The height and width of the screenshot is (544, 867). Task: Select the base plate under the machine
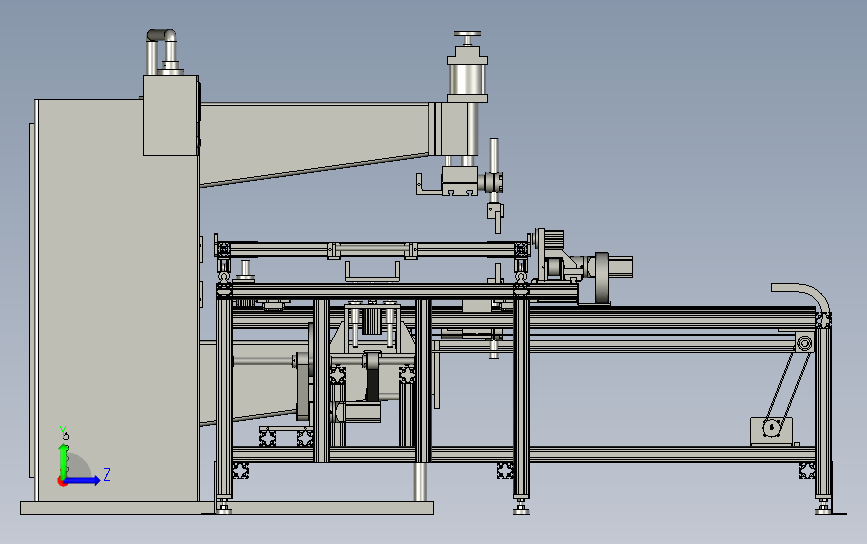click(x=227, y=508)
